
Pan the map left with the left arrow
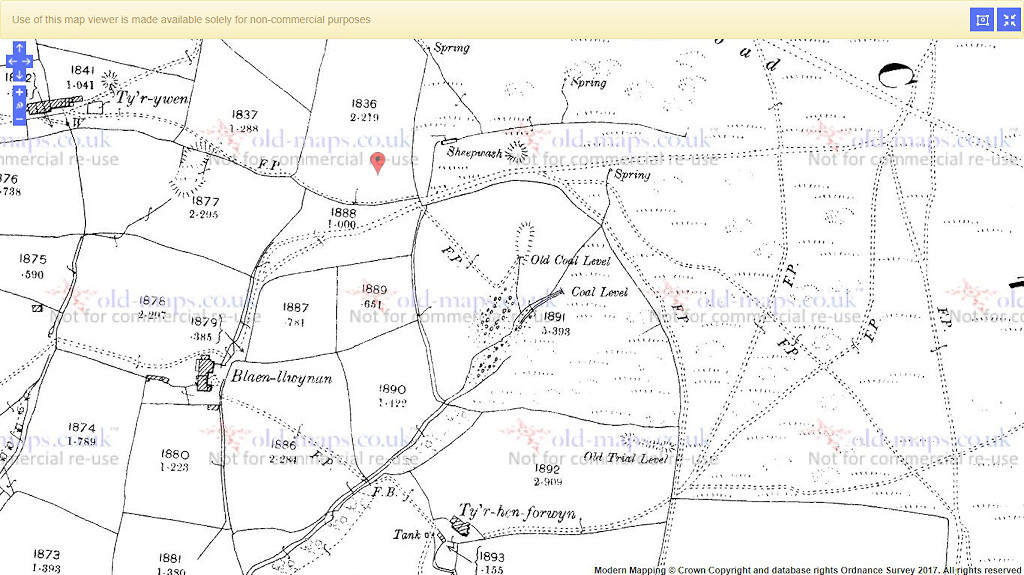(11, 61)
